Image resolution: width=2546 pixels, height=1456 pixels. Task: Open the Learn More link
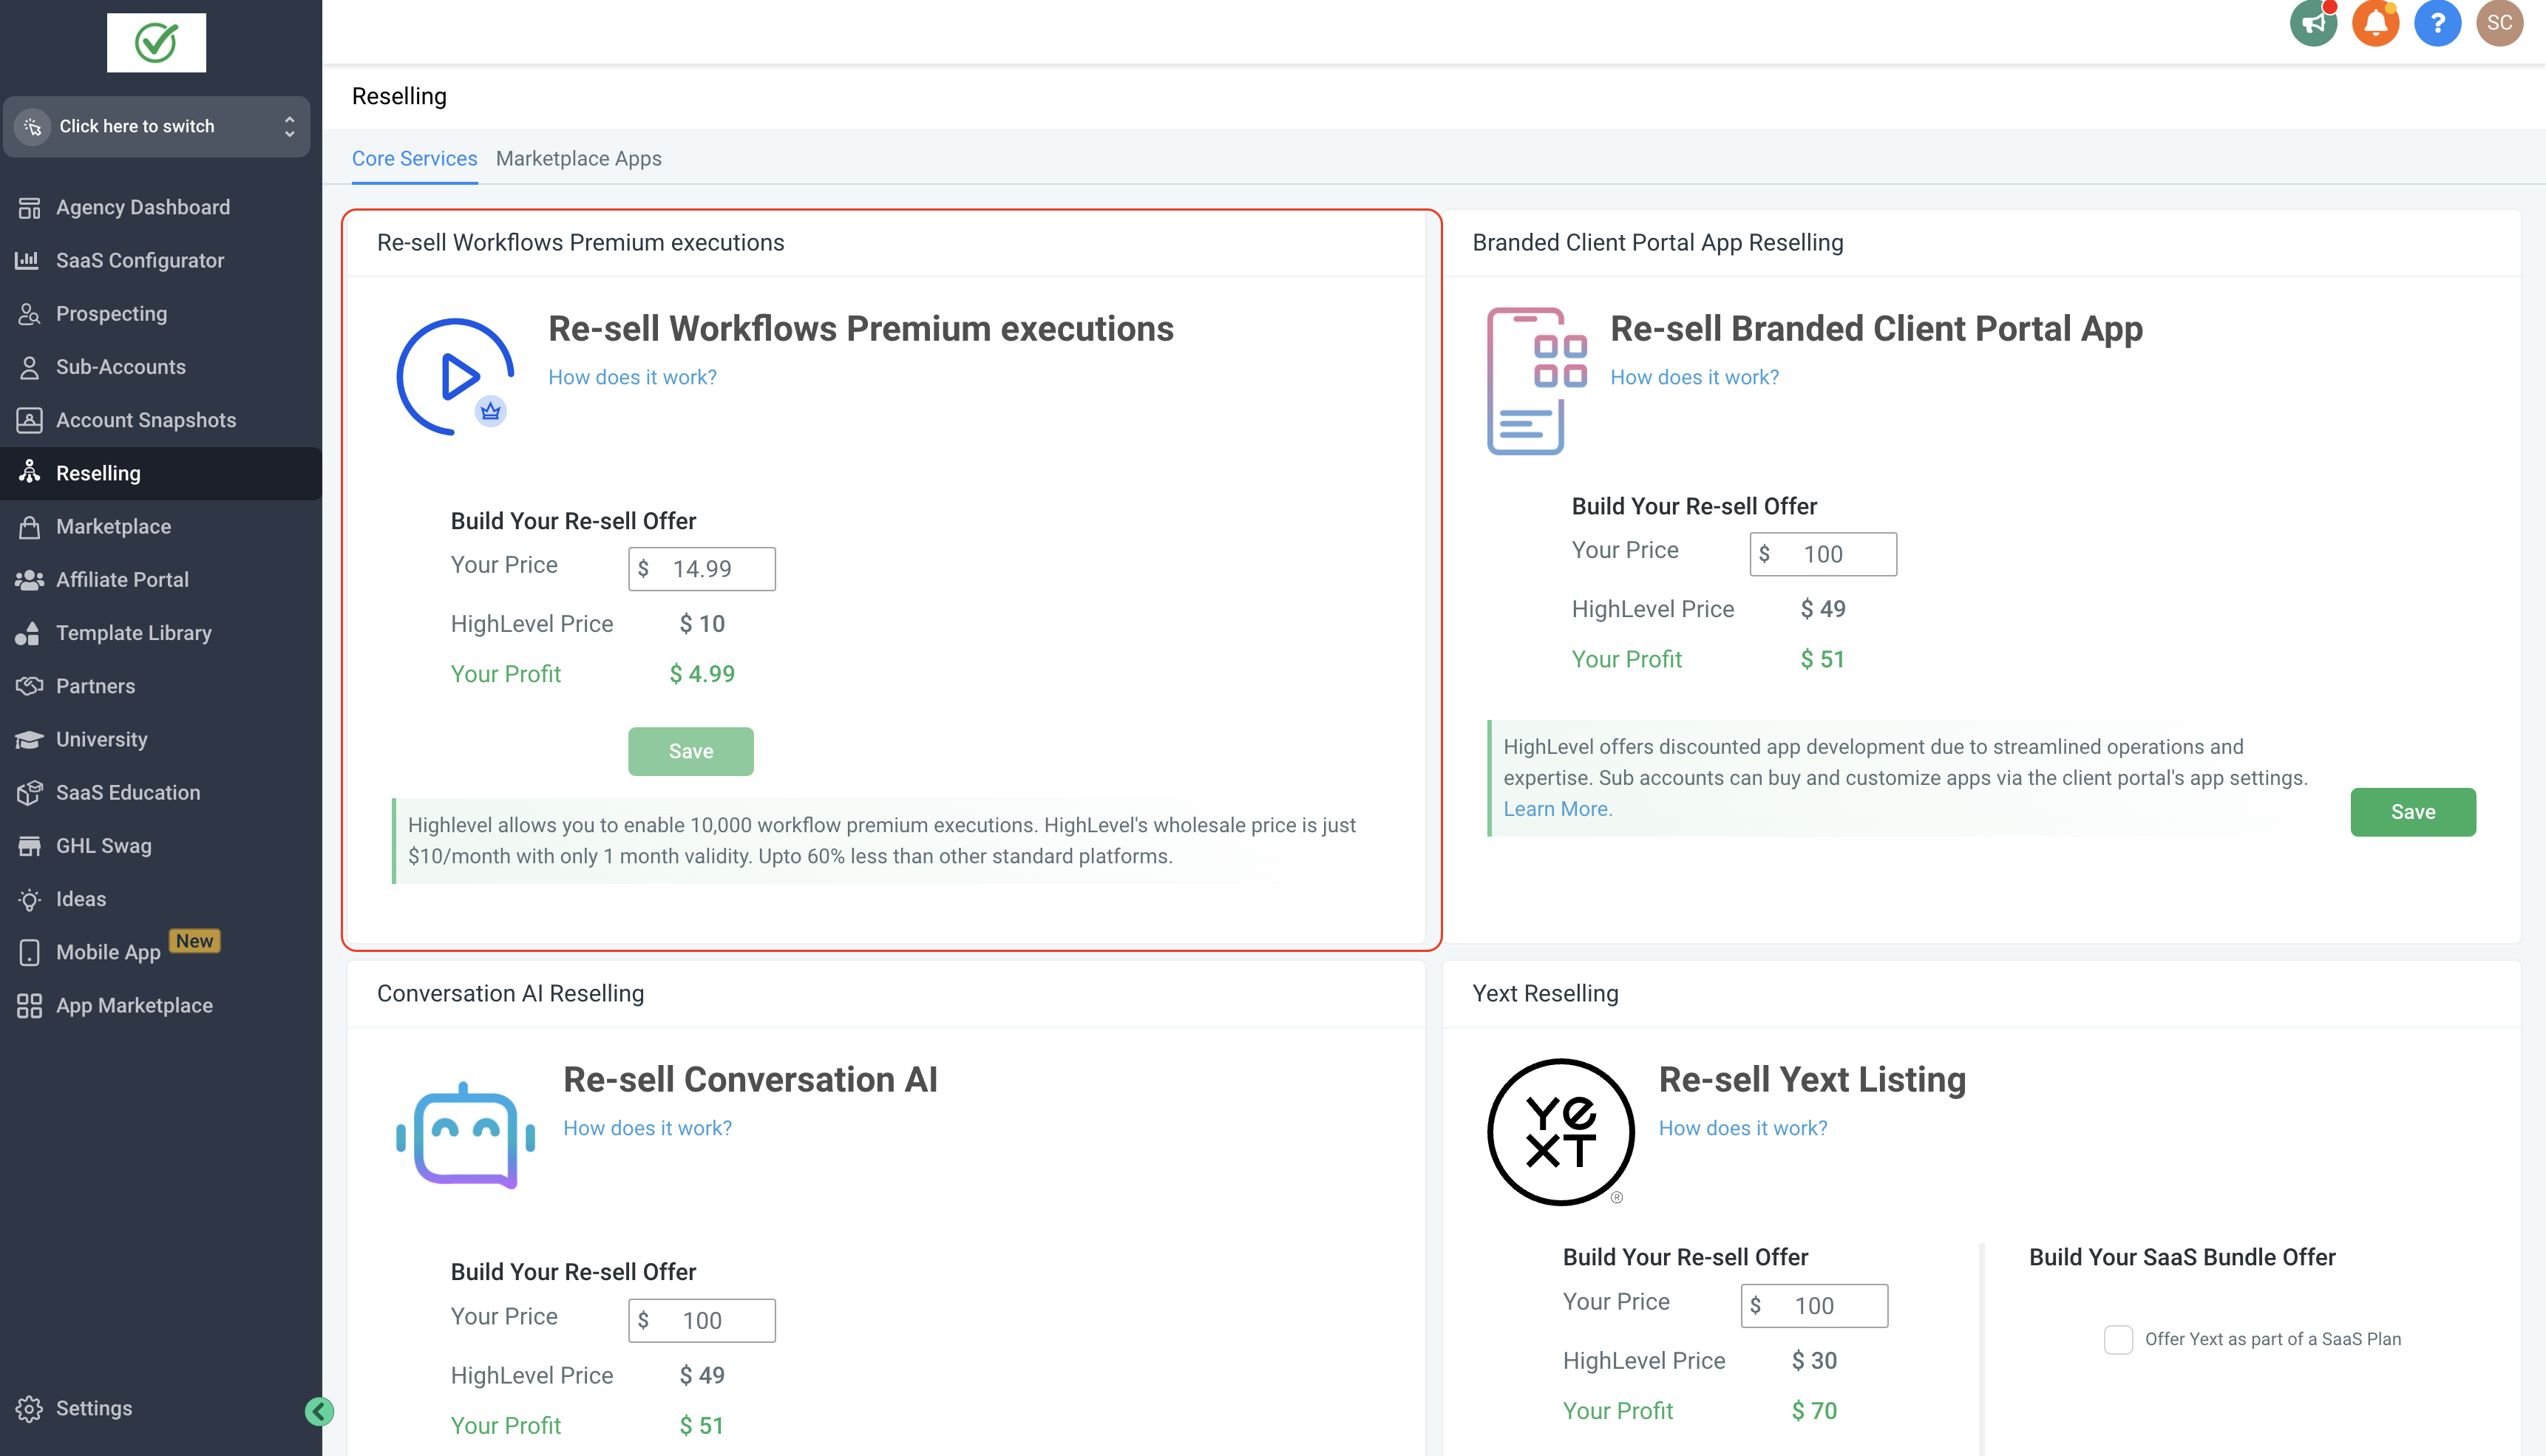(x=1557, y=809)
